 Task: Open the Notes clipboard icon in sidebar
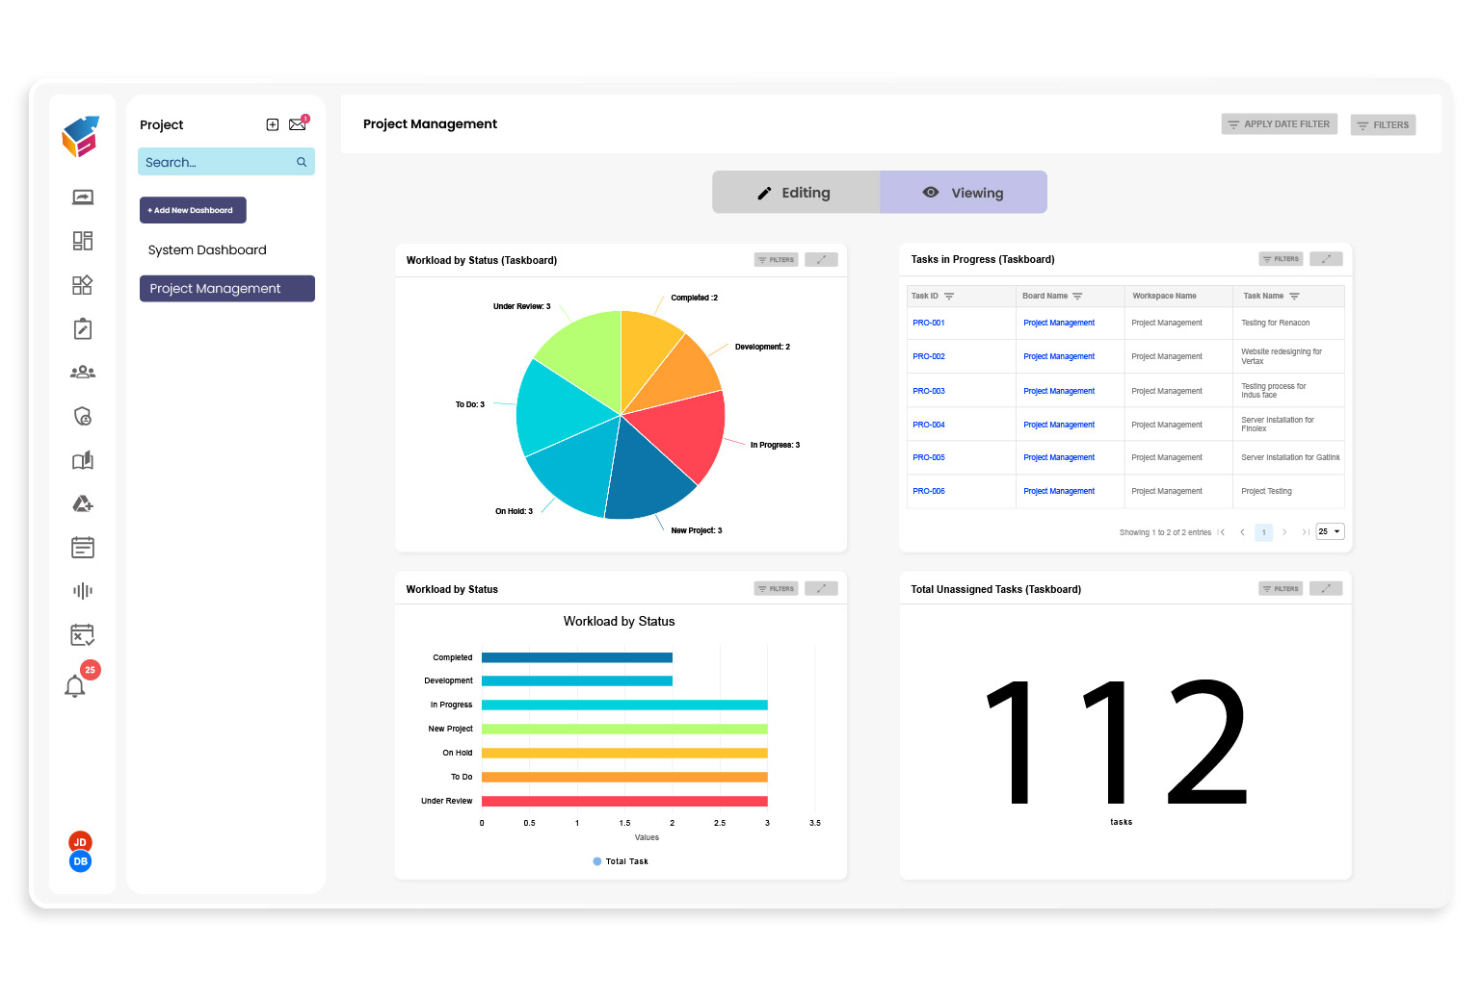point(82,328)
